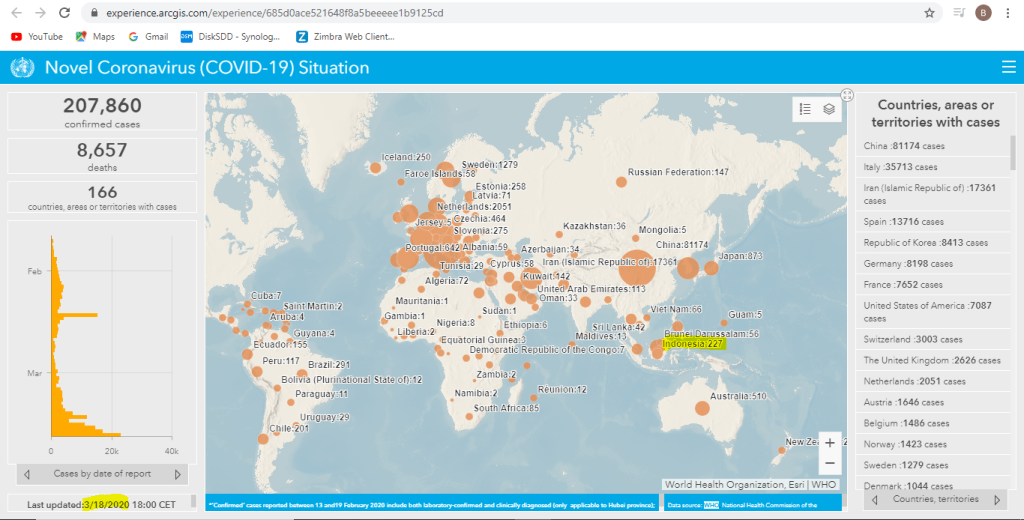The image size is (1024, 520).
Task: Open the map layers list
Action: click(x=829, y=110)
